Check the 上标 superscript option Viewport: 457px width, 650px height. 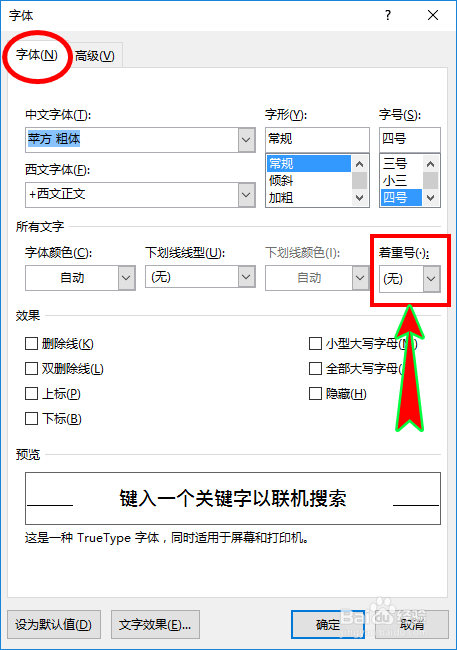(32, 393)
